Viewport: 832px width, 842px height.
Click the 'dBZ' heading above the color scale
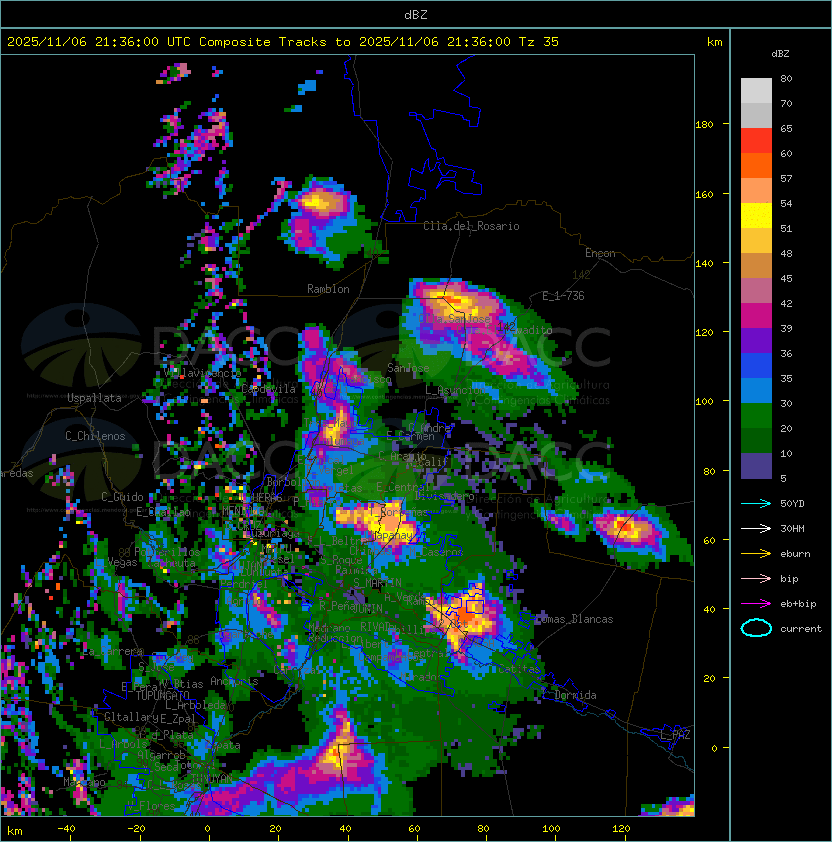pos(780,54)
